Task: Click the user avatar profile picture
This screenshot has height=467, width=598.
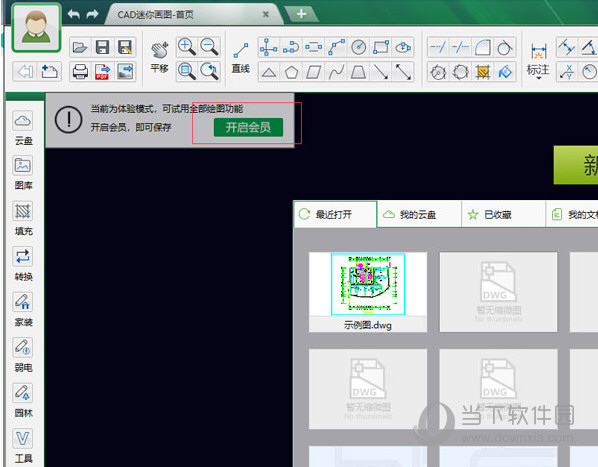Action: pyautogui.click(x=36, y=28)
